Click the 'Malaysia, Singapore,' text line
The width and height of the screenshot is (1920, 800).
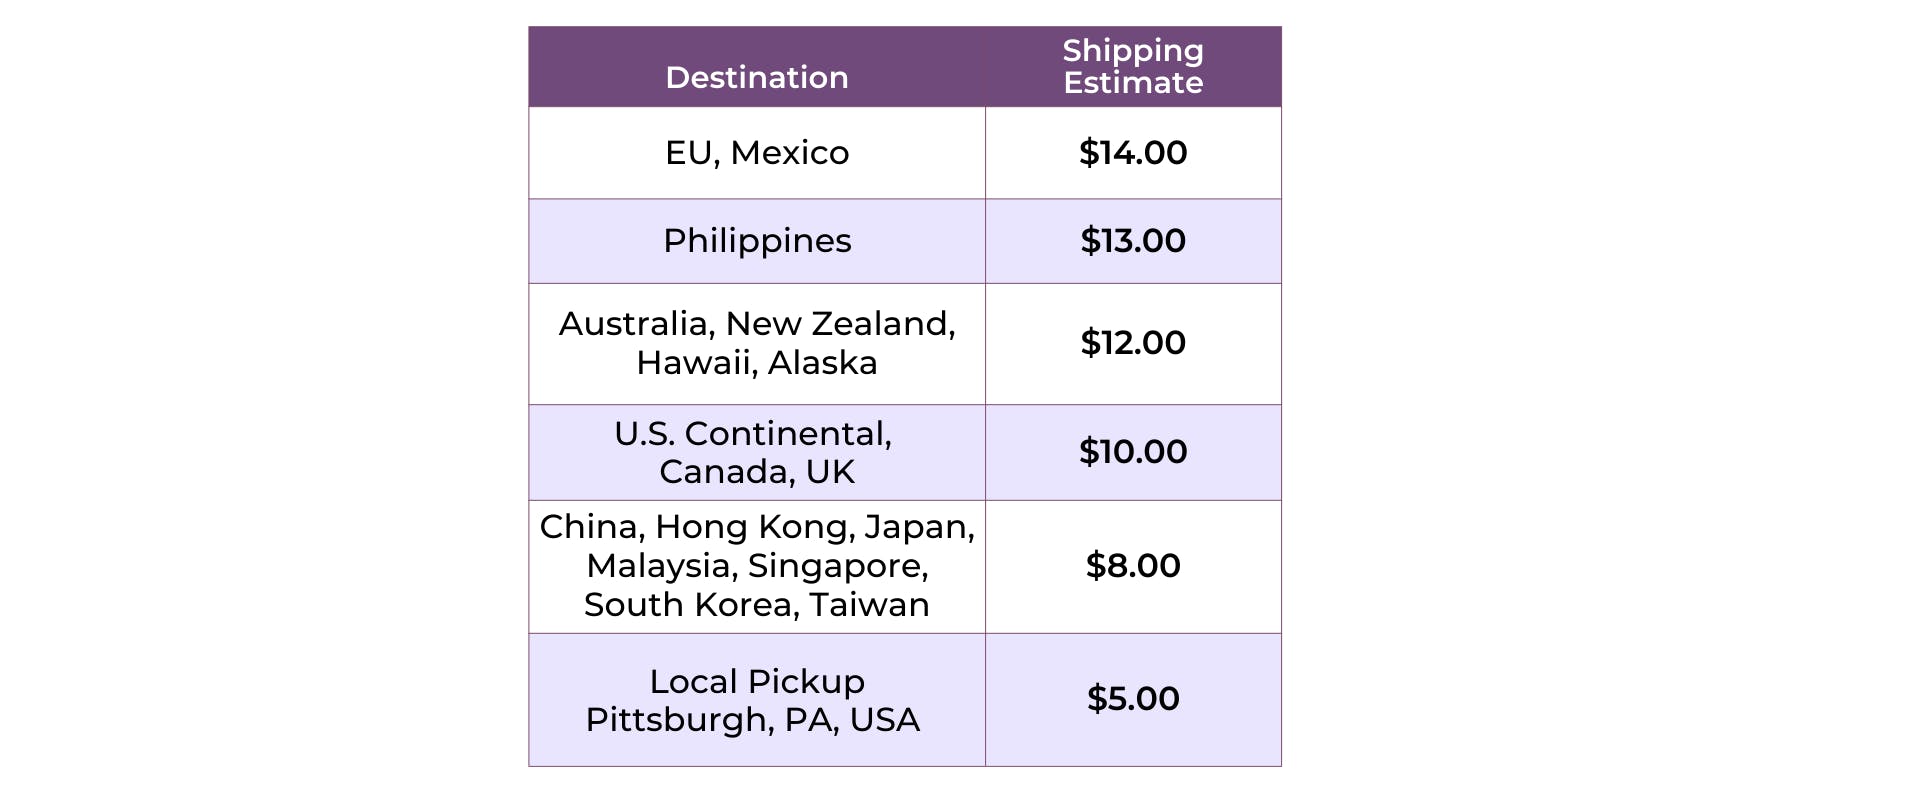(757, 566)
